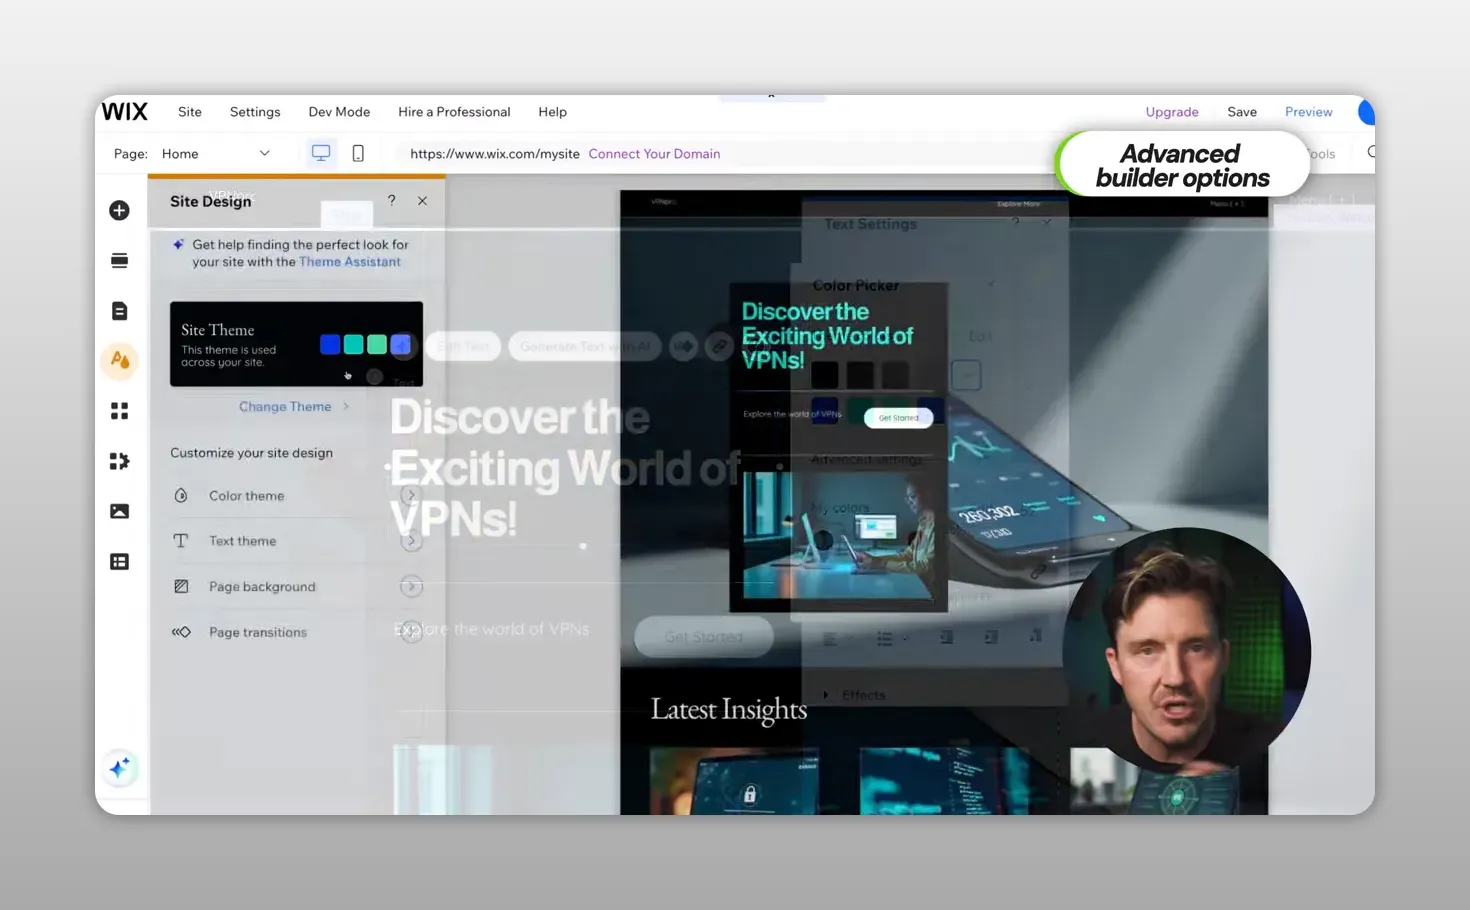Open the Settings menu
This screenshot has width=1470, height=910.
click(x=255, y=112)
